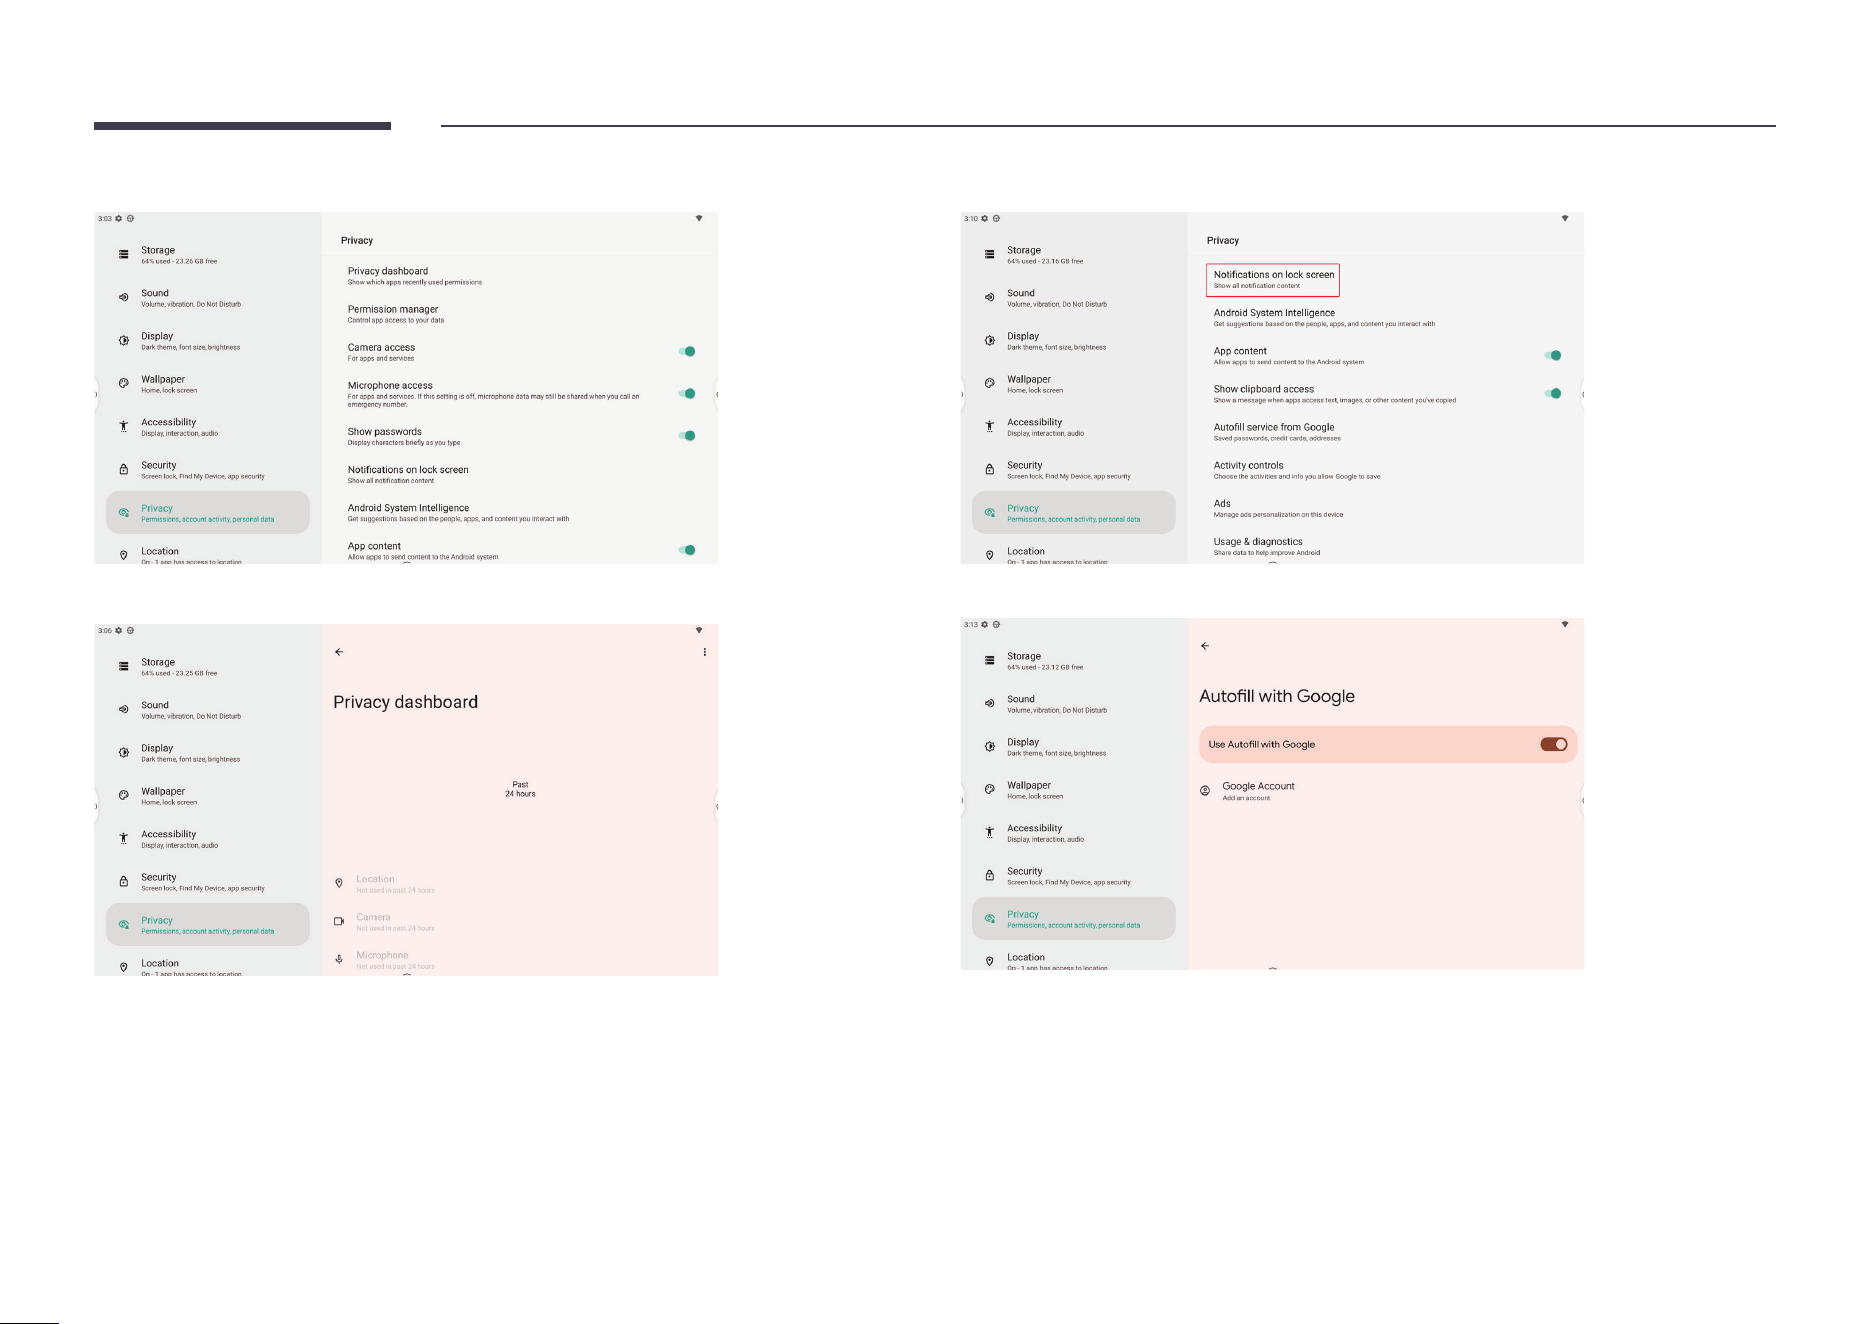Click Storage icon in the Privacy dashboard screenshot
1872x1324 pixels.
point(123,667)
